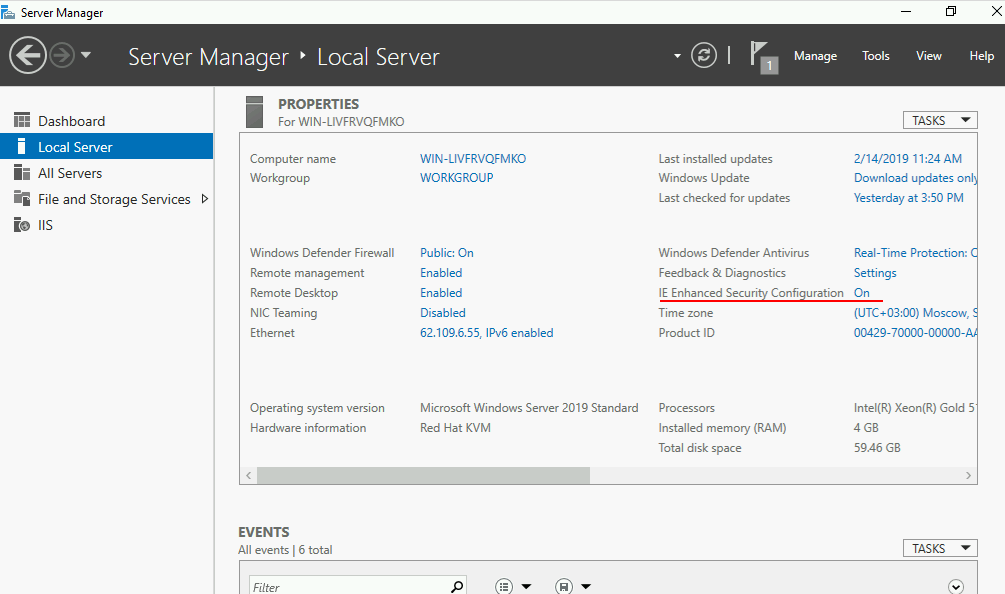Viewport: 1005px width, 594px height.
Task: Click Ethernet address 62.109.6.55 link
Action: 486,333
